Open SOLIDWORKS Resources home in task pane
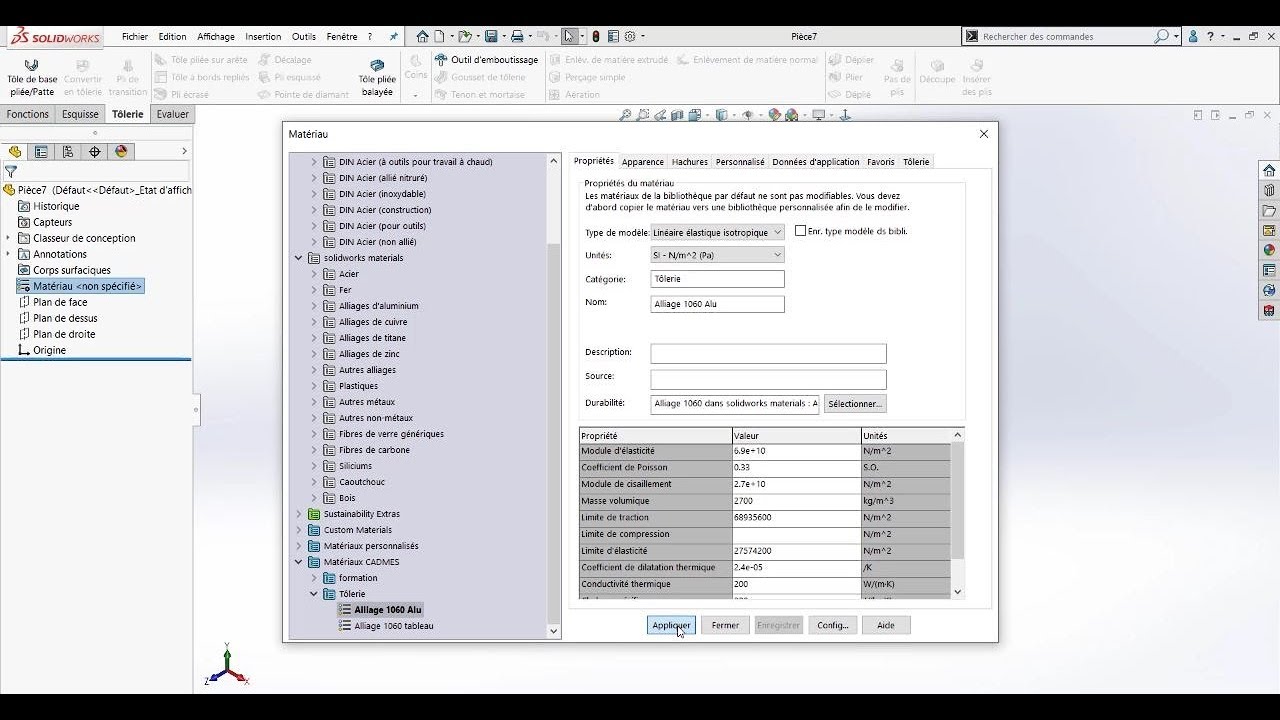 click(x=1269, y=170)
